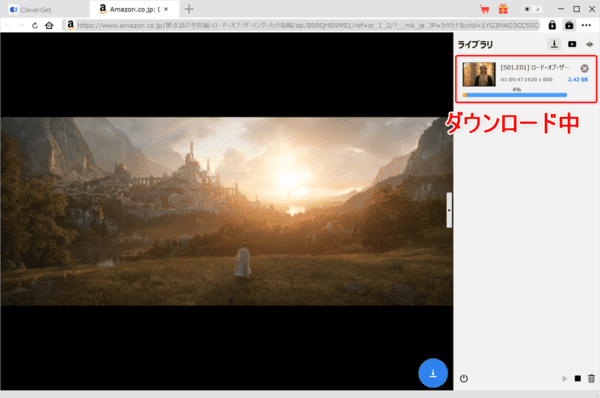This screenshot has width=600, height=398.
Task: Go to the home page
Action: [x=49, y=25]
